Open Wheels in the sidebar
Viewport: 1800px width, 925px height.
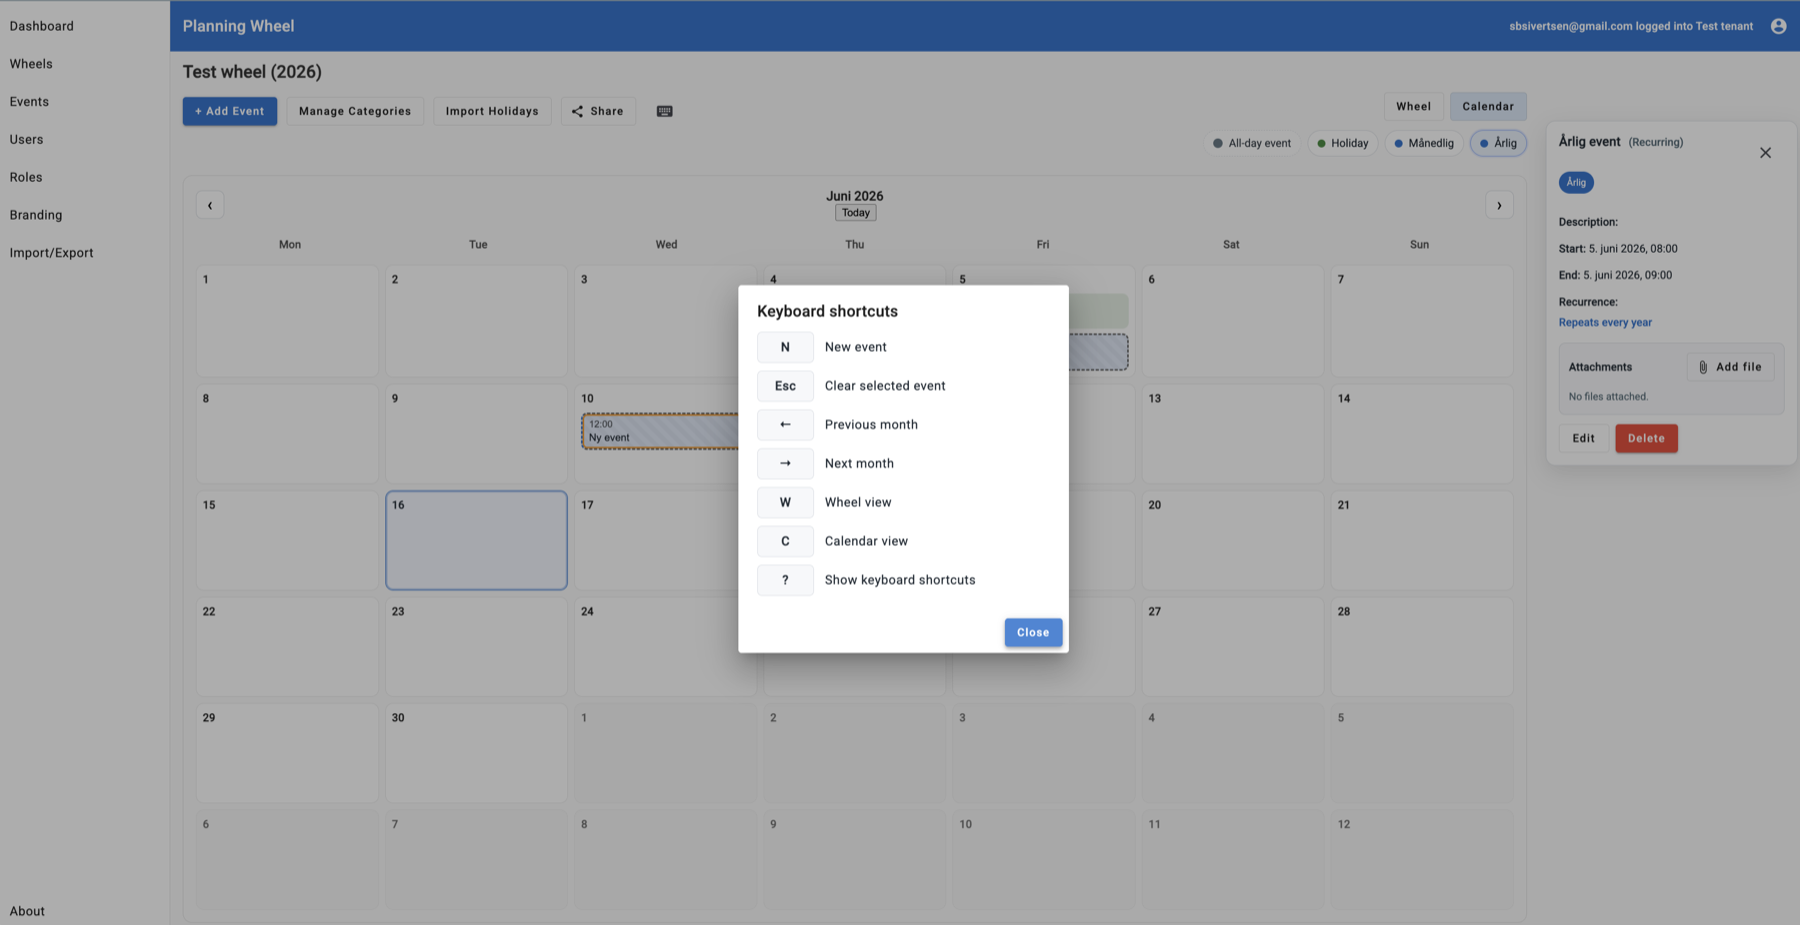31,64
